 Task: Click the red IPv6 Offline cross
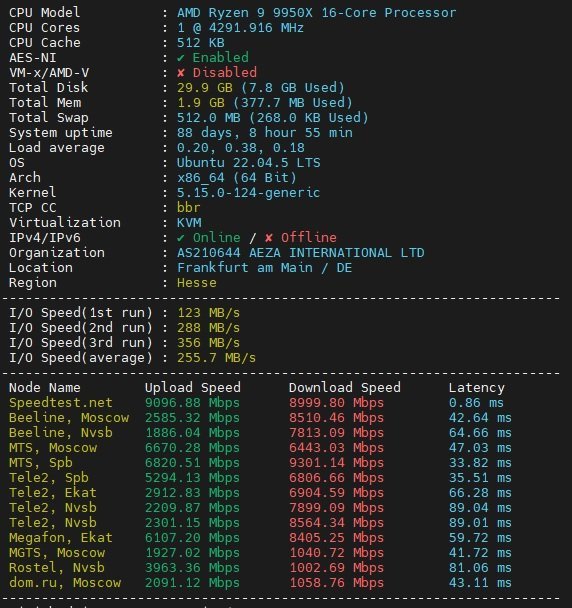click(269, 238)
